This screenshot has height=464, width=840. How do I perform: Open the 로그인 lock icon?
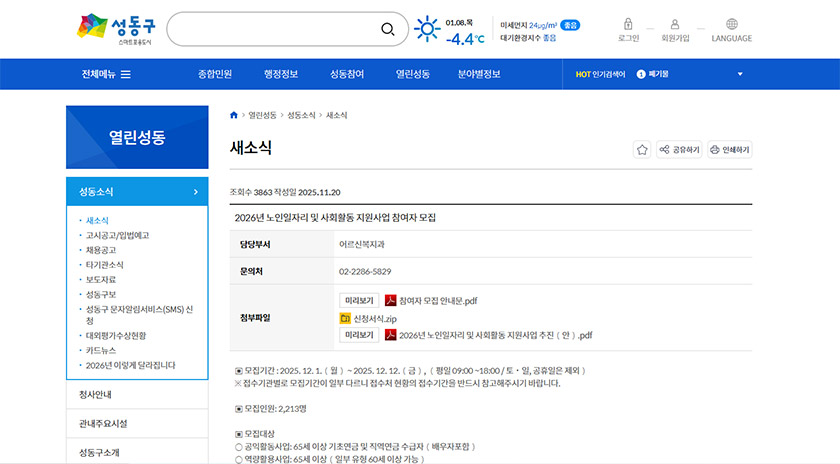628,24
